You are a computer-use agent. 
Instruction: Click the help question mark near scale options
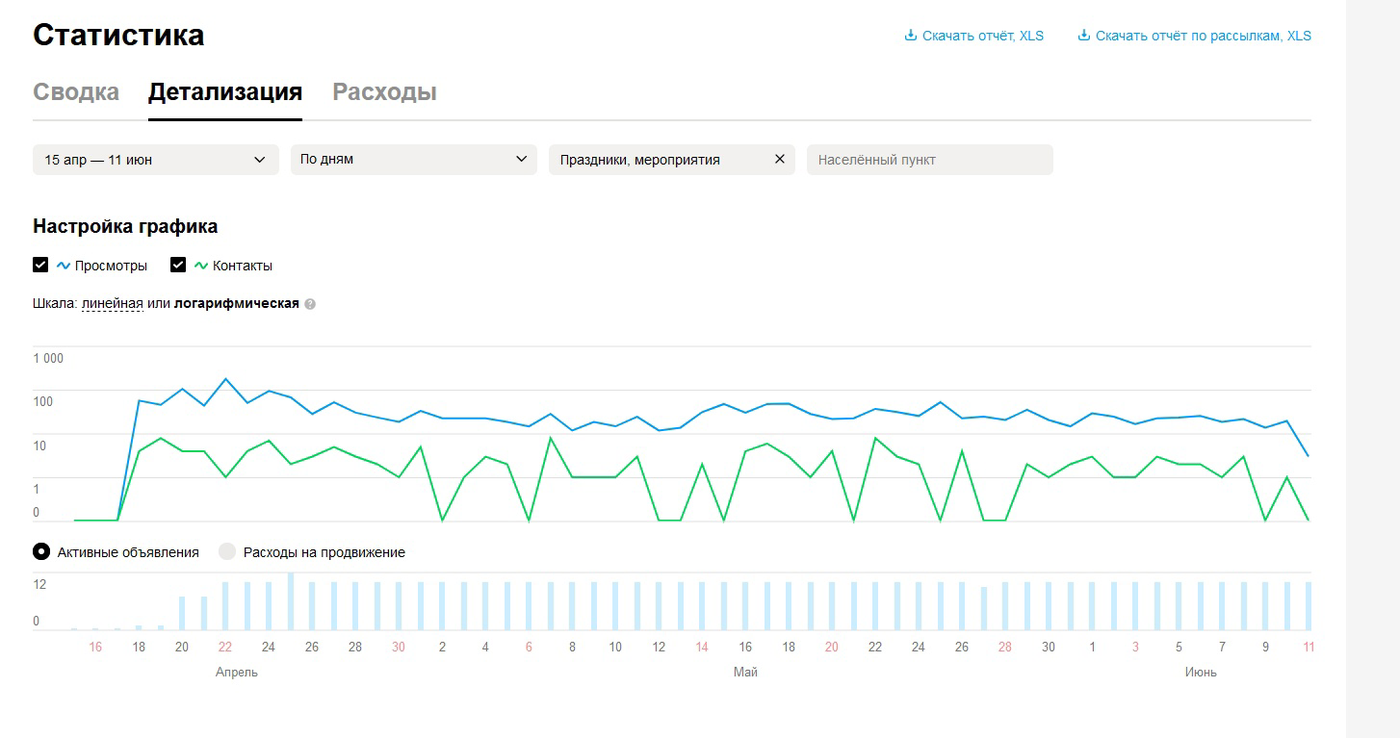coord(310,304)
